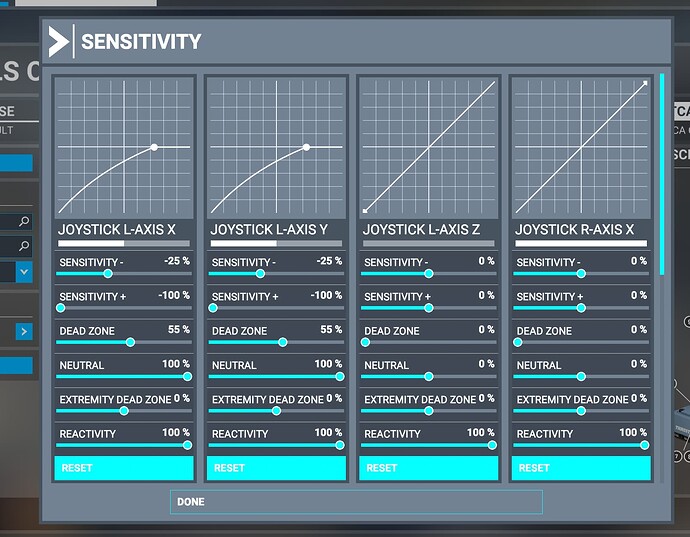Click the Sensitivity header arrow icon
The width and height of the screenshot is (690, 537).
tap(59, 41)
